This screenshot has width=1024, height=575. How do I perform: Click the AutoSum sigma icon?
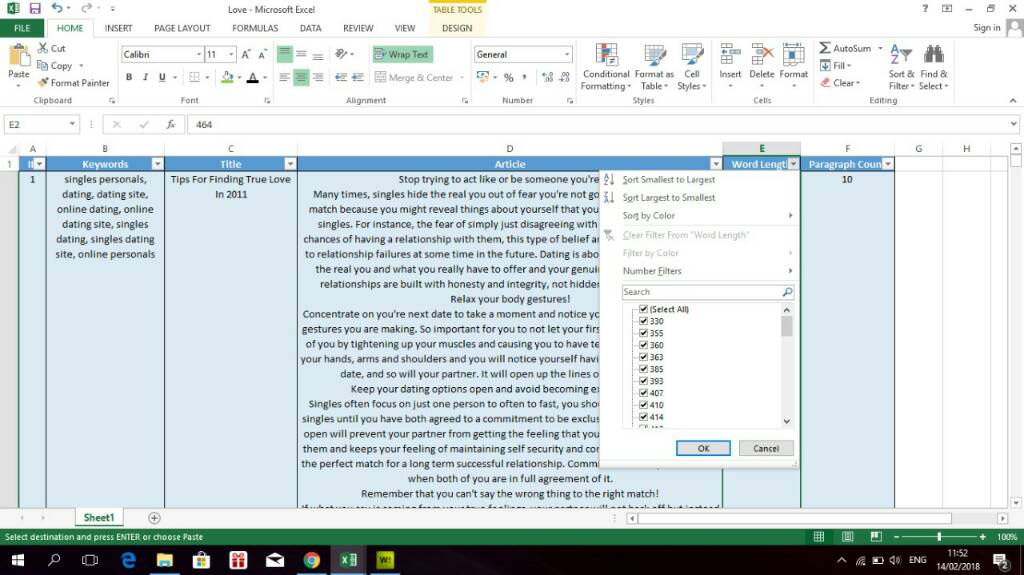[x=825, y=48]
